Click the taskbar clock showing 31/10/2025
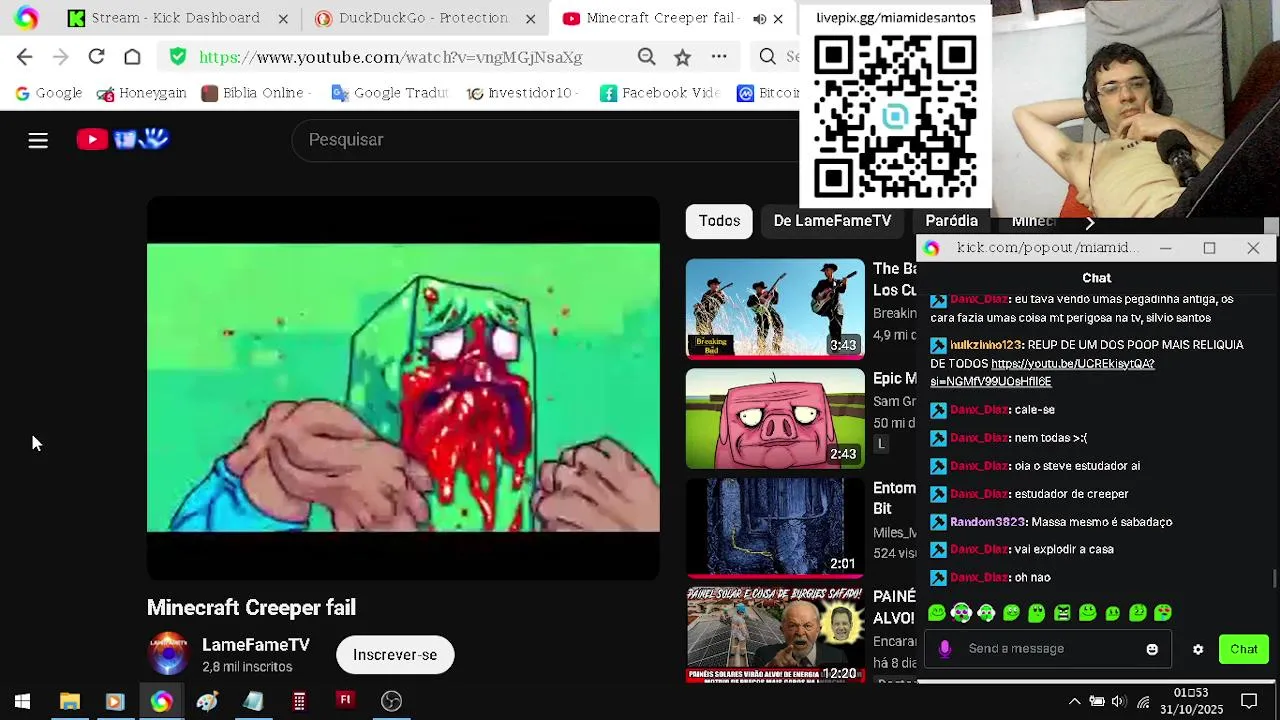This screenshot has width=1280, height=720. [x=1191, y=701]
